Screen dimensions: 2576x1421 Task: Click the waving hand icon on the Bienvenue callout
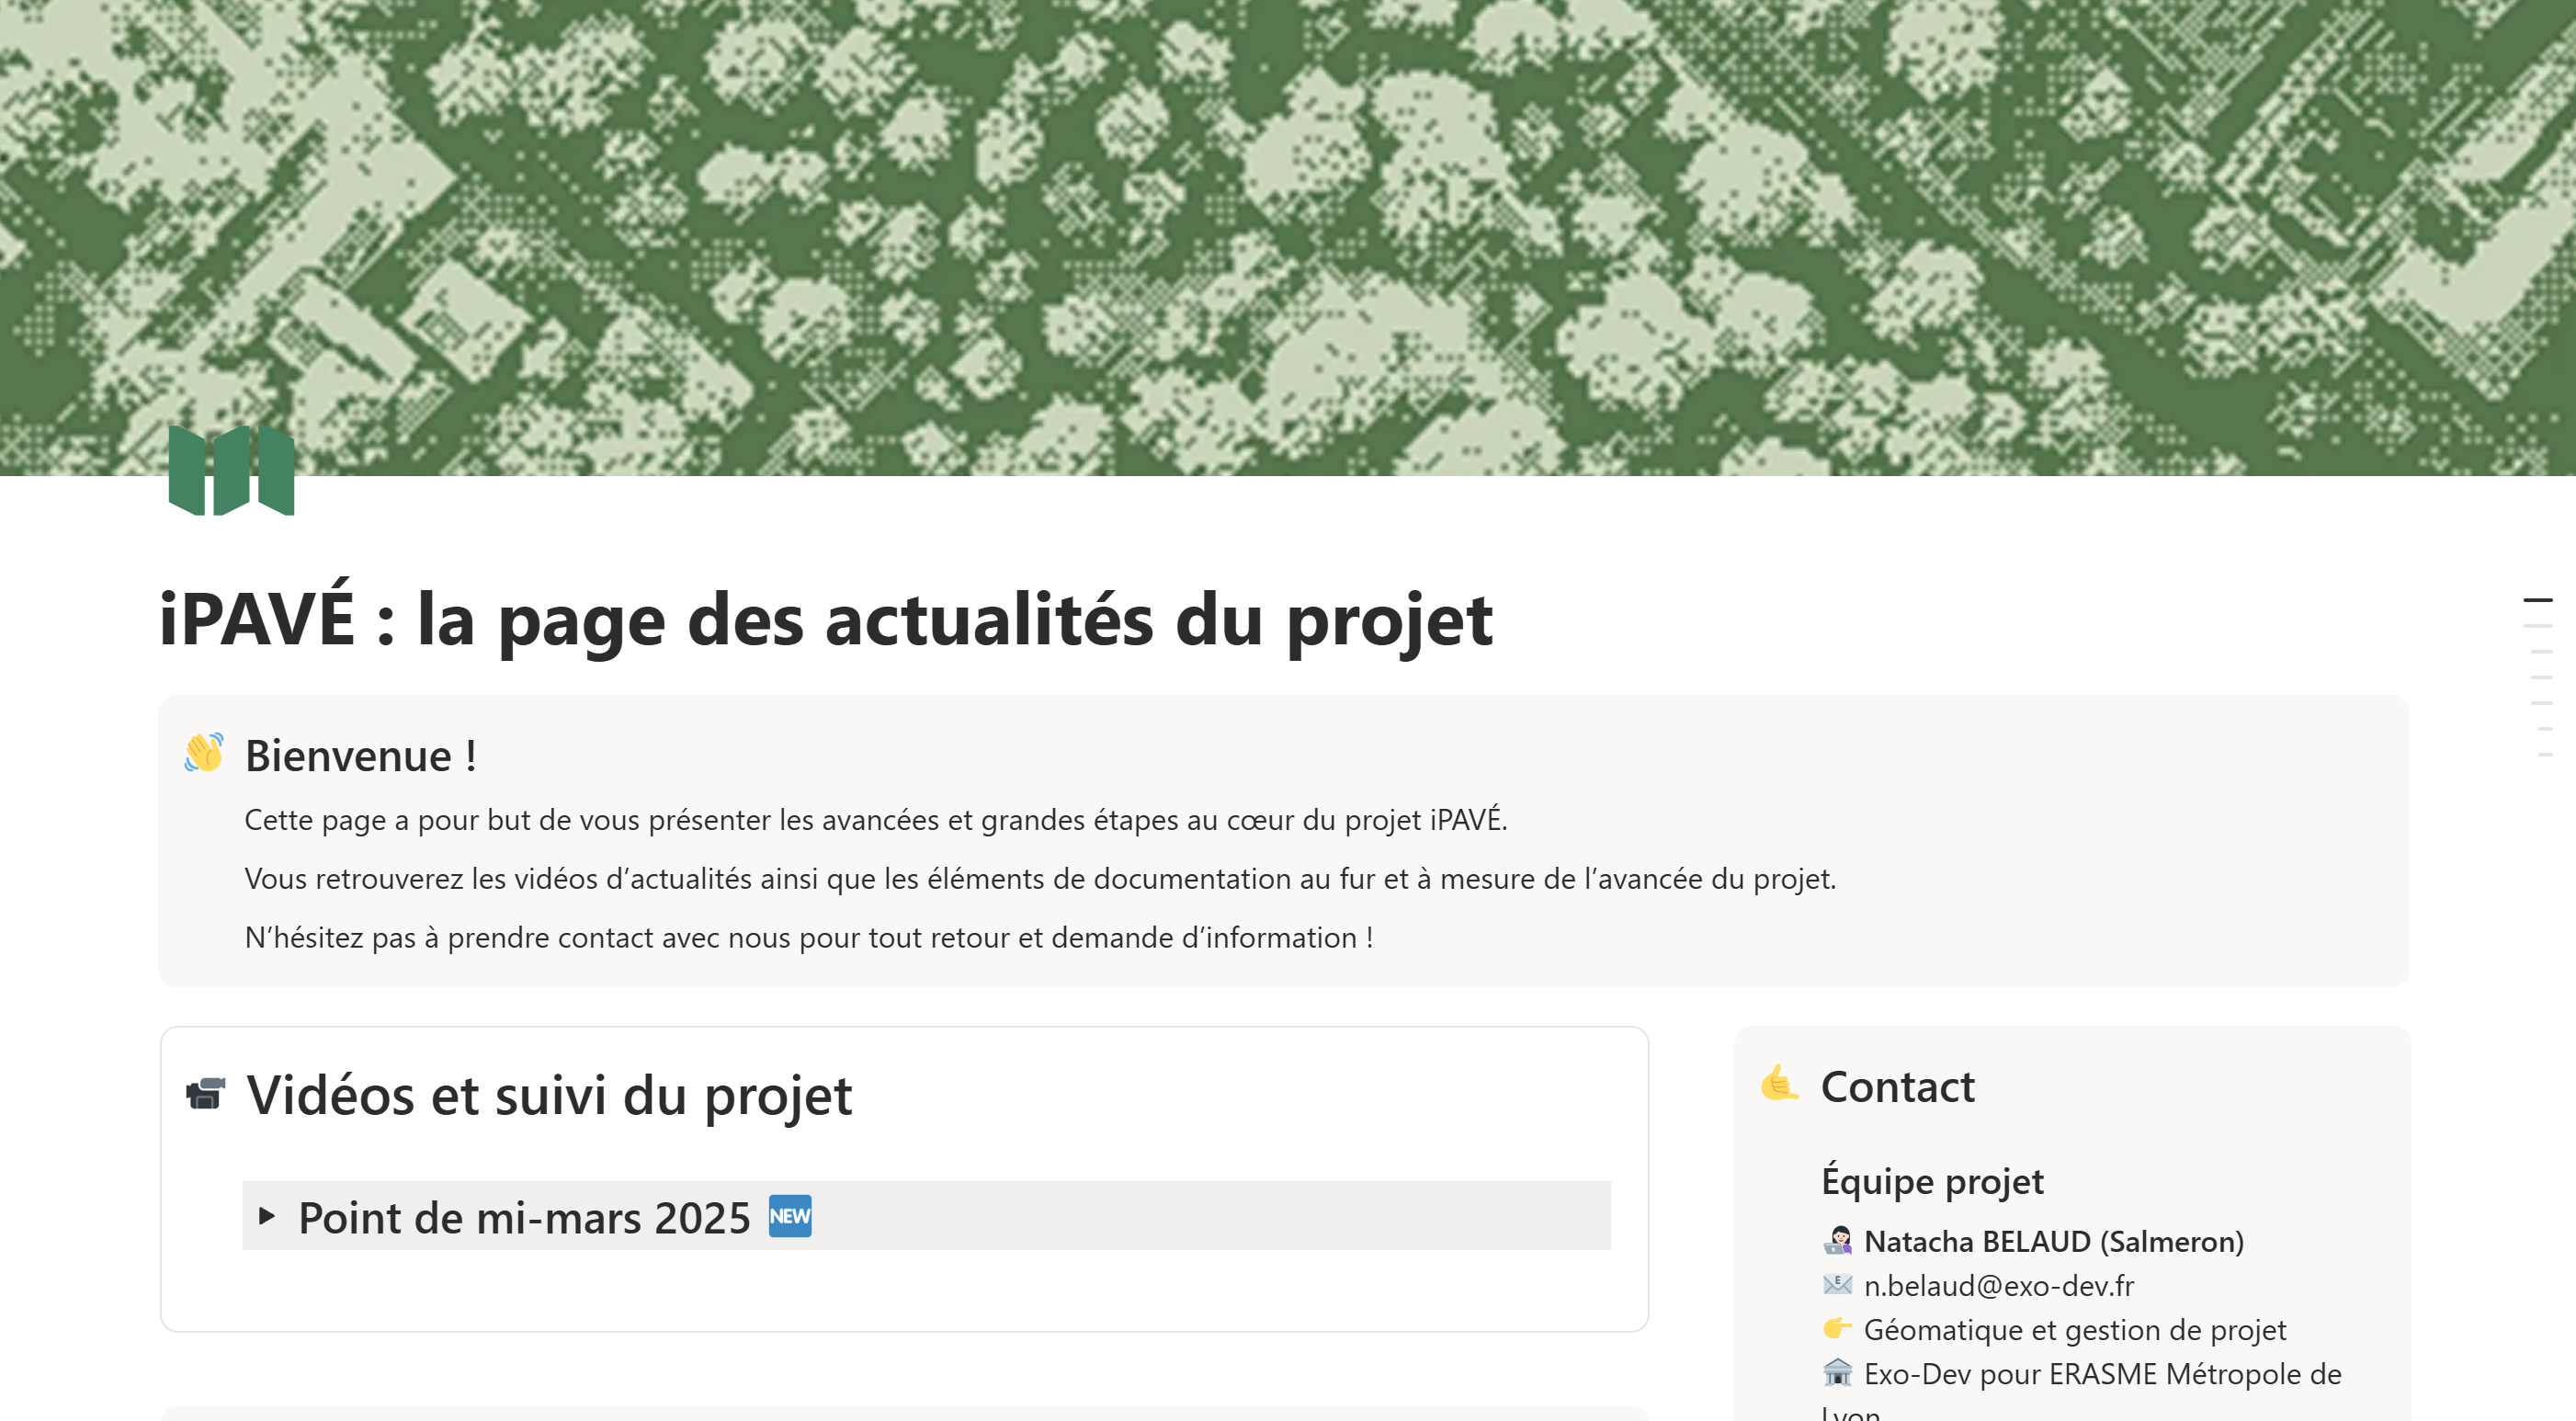[203, 756]
